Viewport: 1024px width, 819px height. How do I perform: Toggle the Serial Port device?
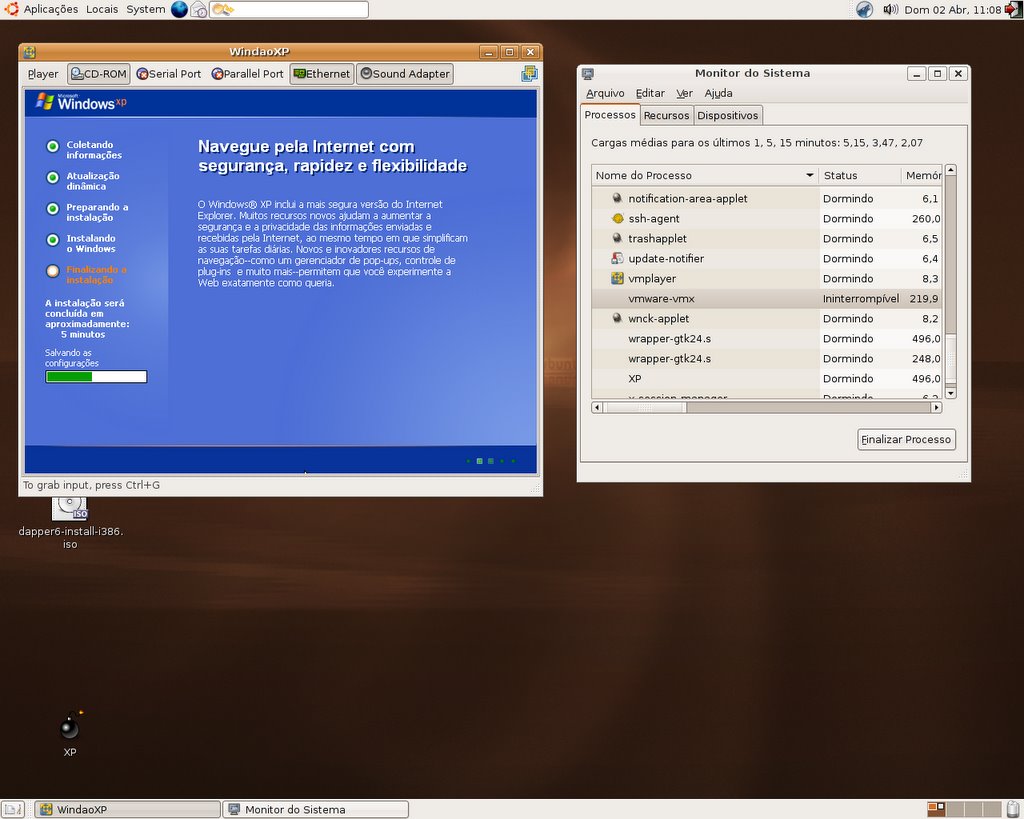[x=168, y=74]
